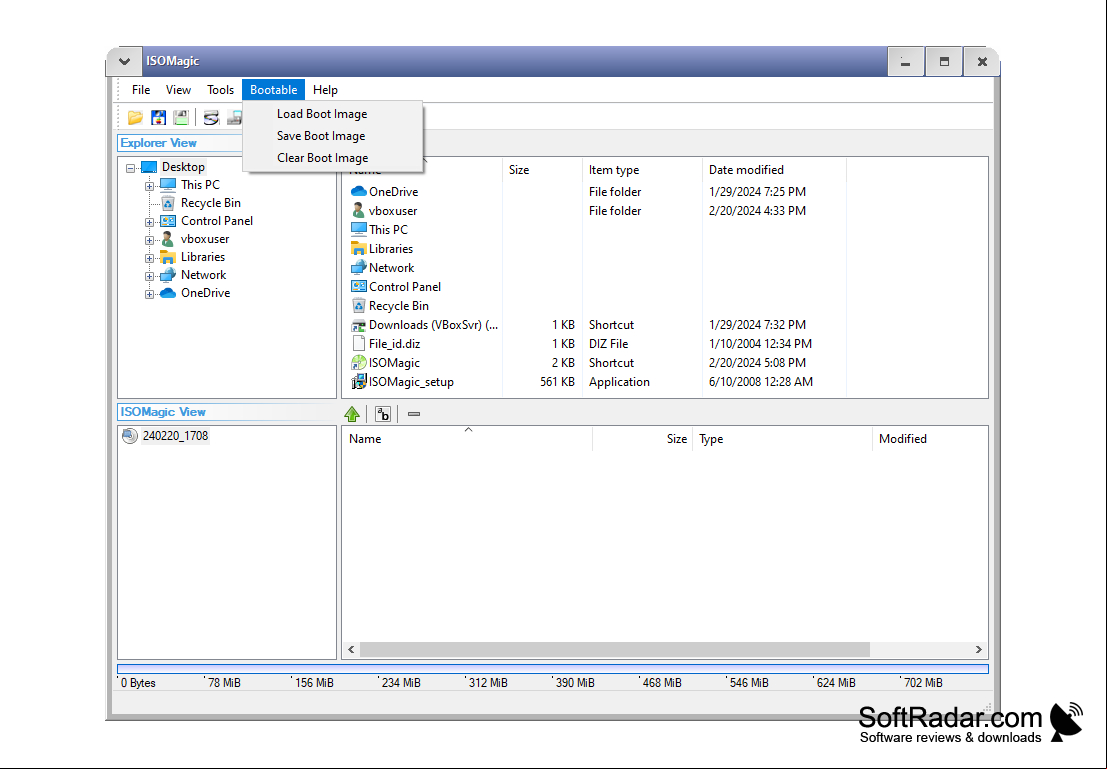Sort ISOMagic list by Name column

(x=467, y=439)
